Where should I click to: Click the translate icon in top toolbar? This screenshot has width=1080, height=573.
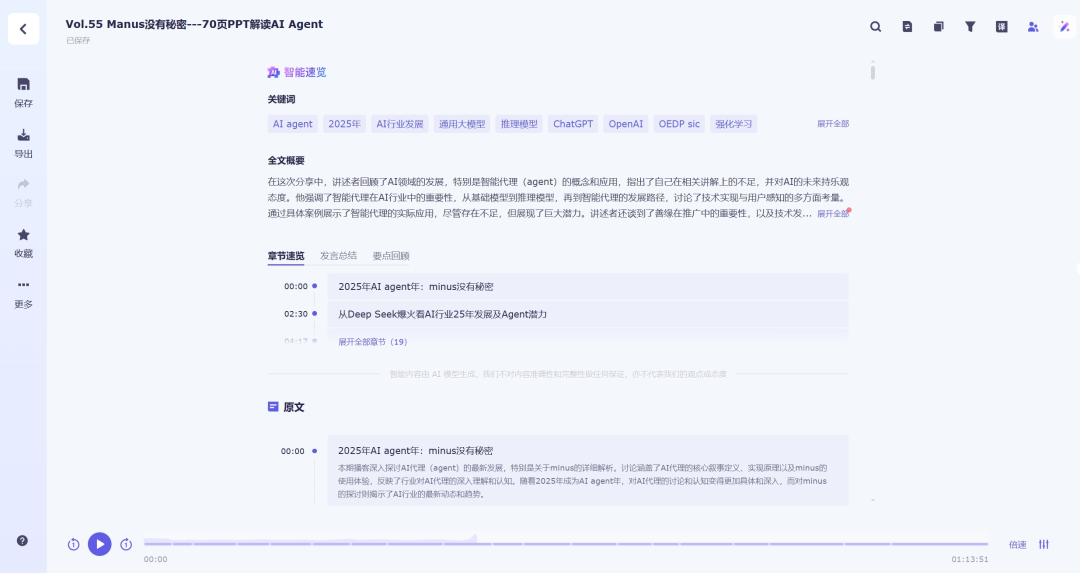1001,27
